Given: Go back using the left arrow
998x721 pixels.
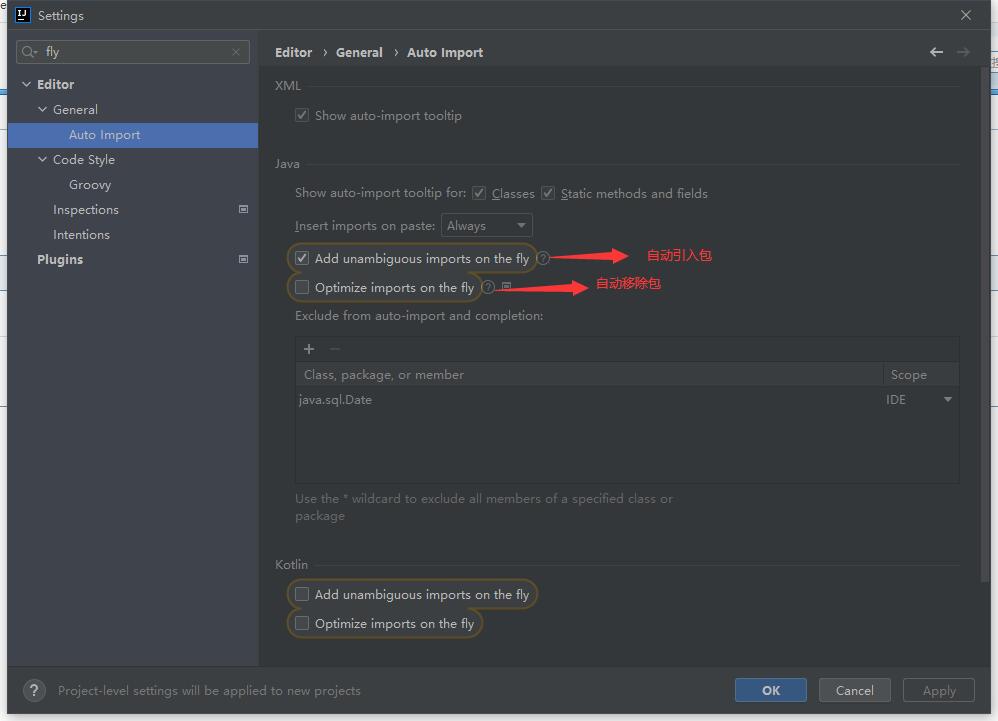Looking at the screenshot, I should coord(936,52).
